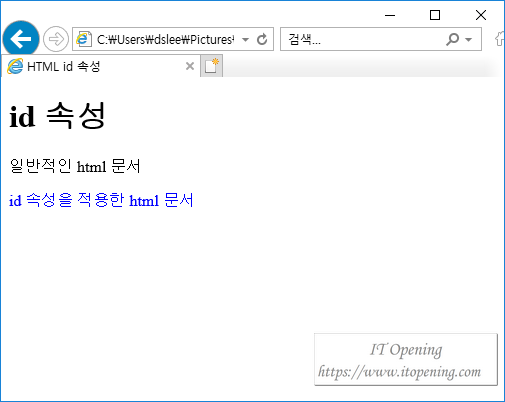Open the search provider dropdown arrow
The image size is (505, 402).
(x=468, y=40)
